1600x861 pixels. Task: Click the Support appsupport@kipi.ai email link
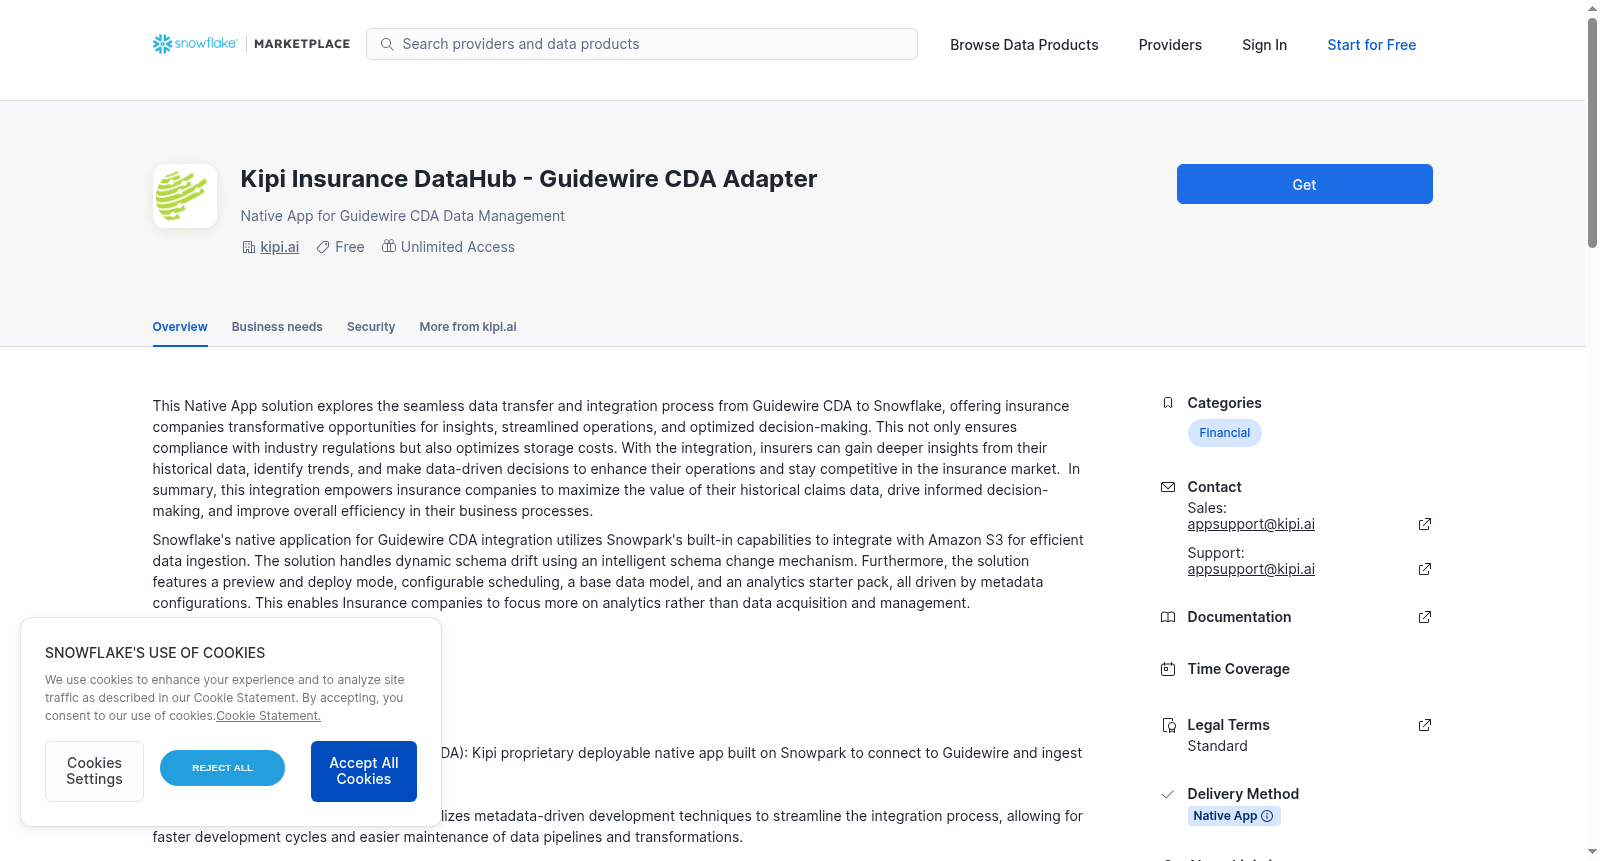click(x=1251, y=569)
